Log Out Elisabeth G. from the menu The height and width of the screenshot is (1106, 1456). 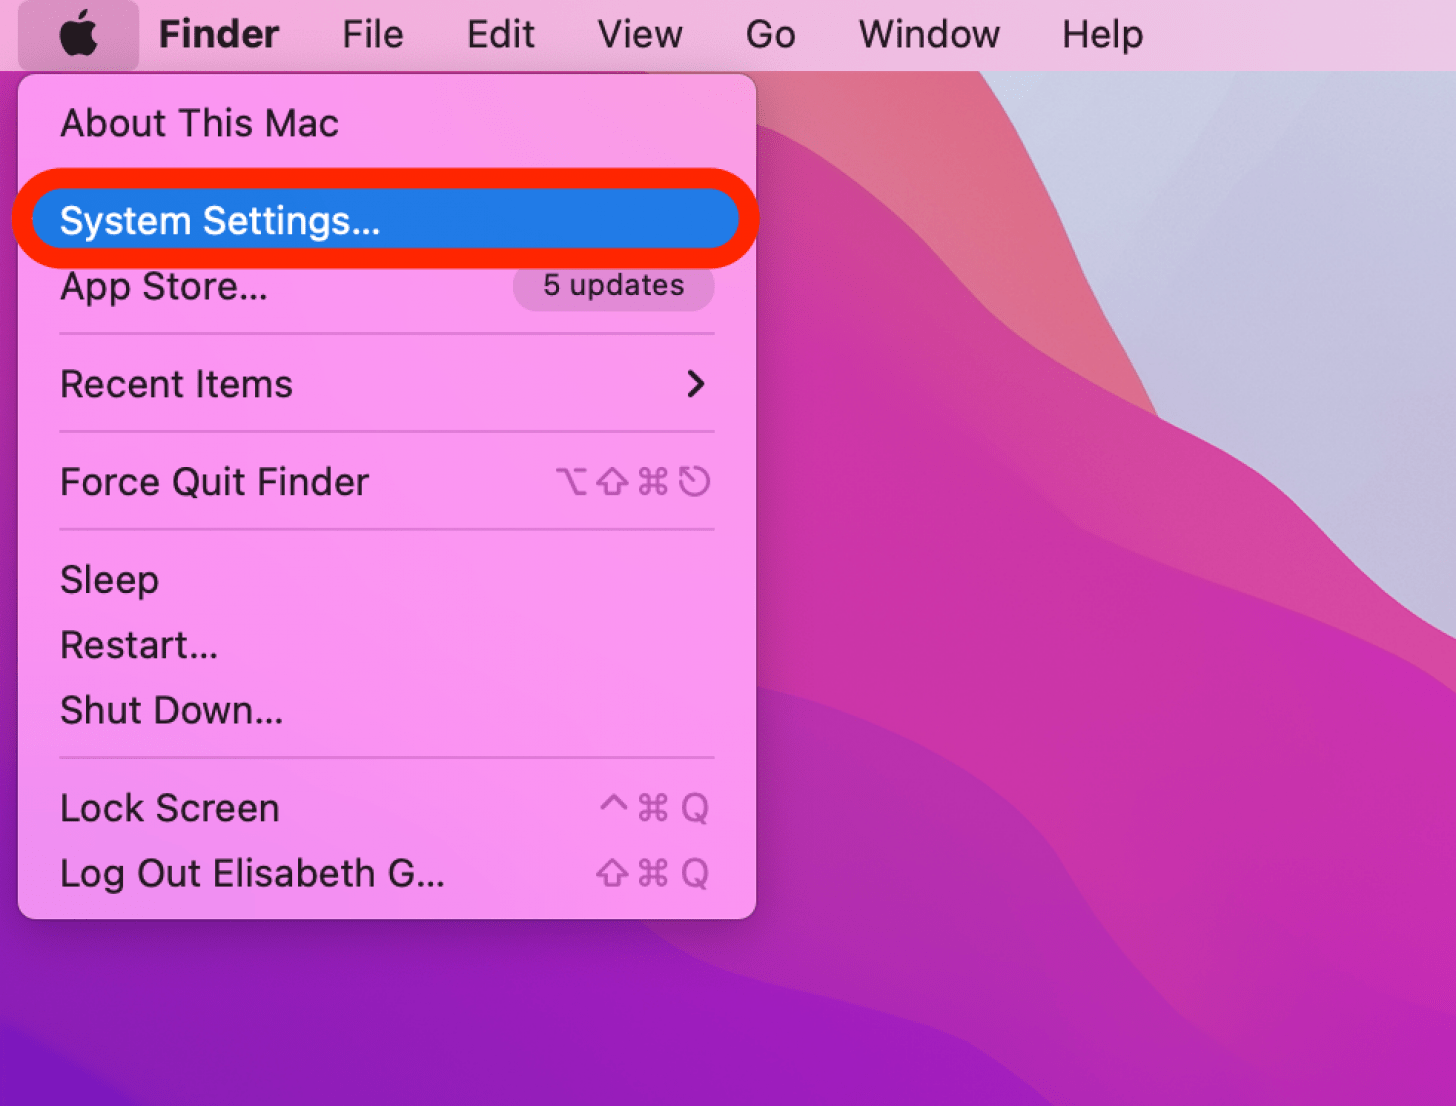tap(252, 874)
